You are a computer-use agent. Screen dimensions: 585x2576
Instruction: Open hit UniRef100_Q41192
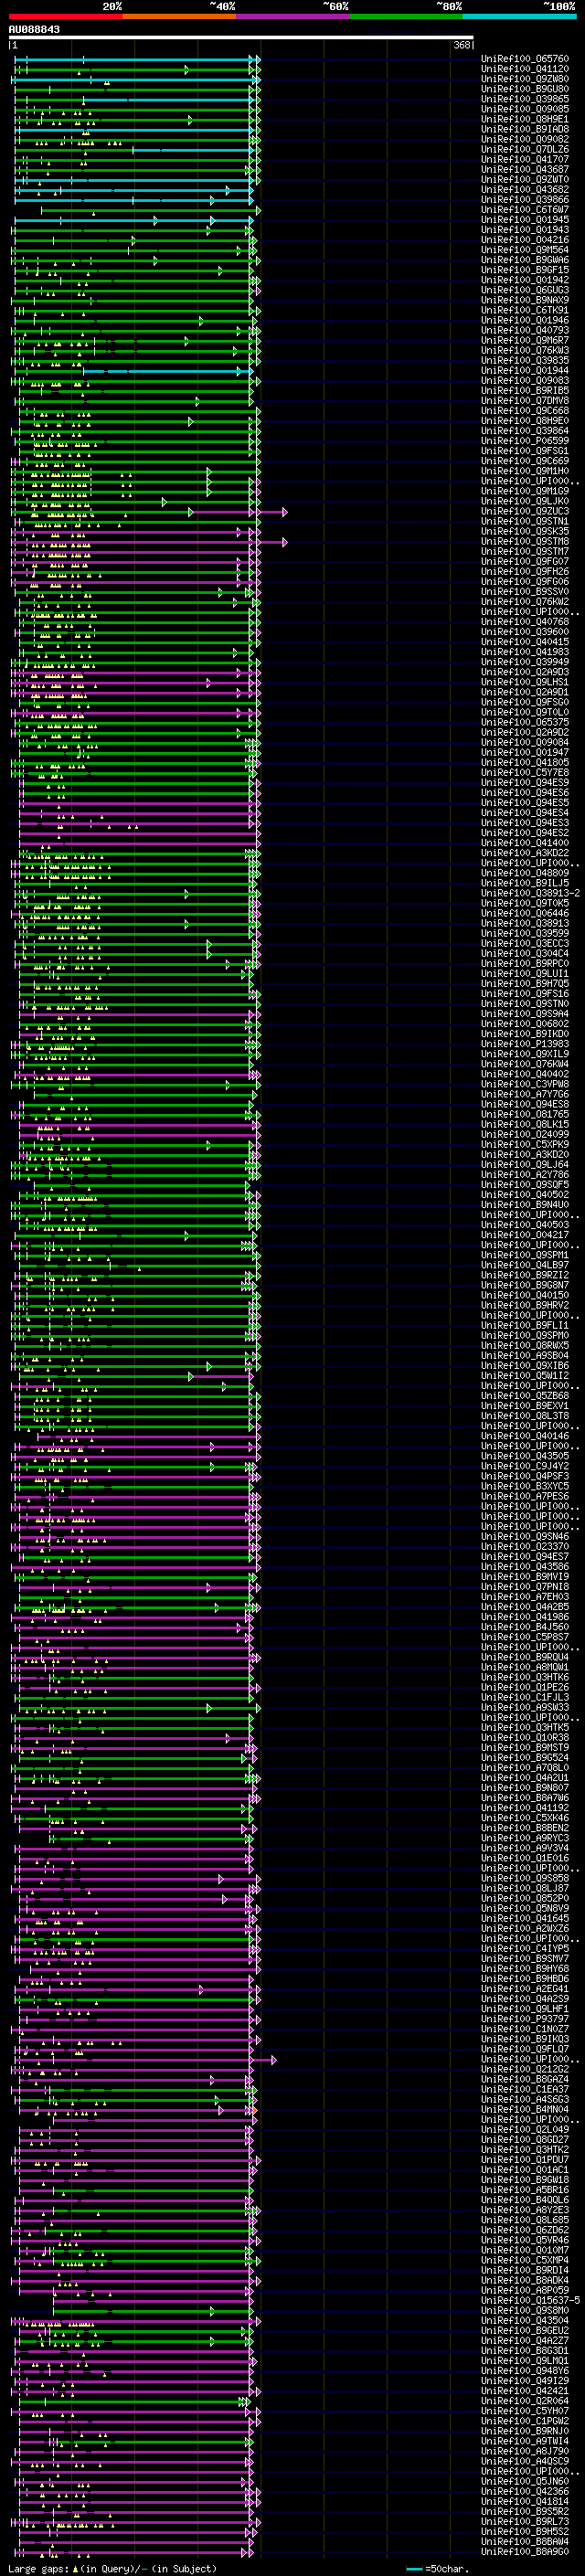[525, 1808]
